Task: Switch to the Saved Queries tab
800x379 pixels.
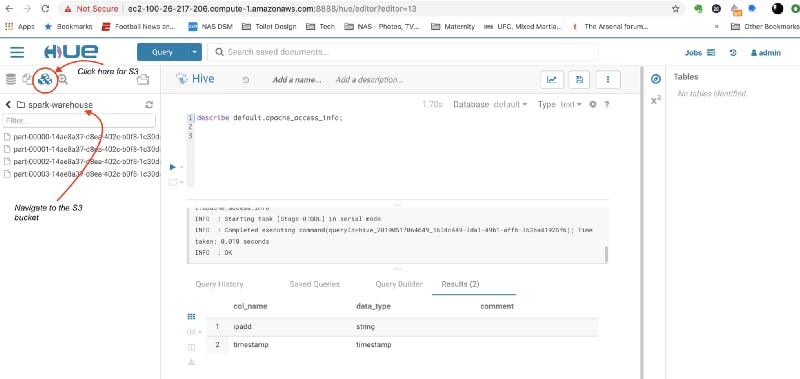Action: pos(314,284)
